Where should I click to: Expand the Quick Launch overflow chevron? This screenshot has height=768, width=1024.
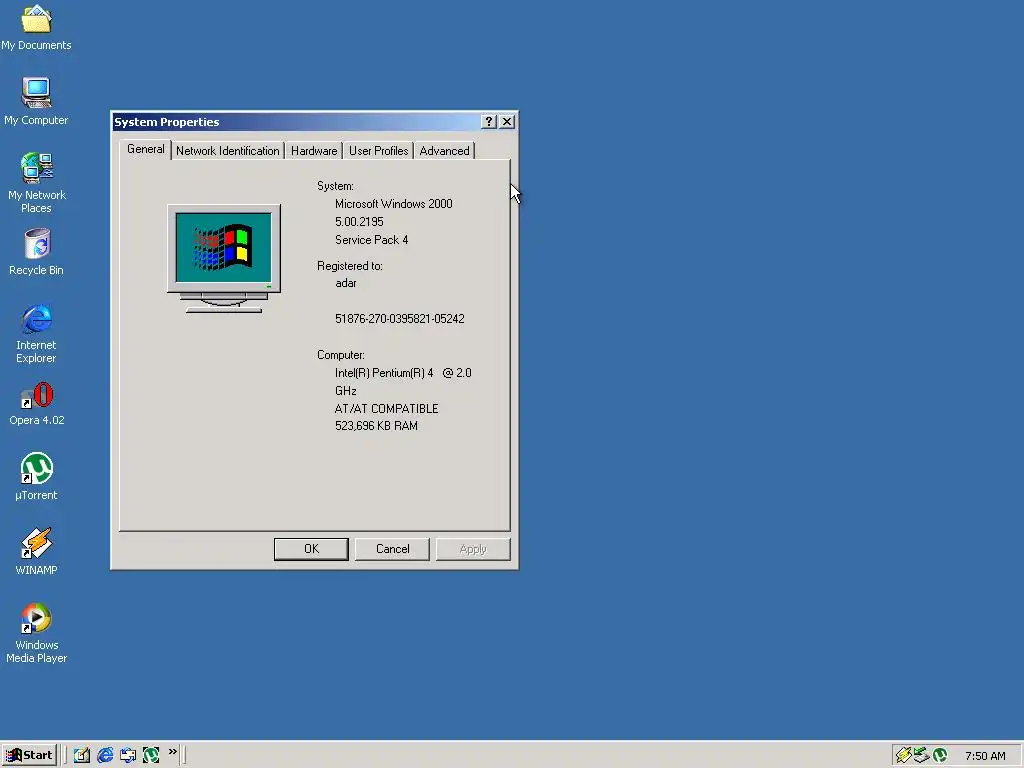pos(172,752)
